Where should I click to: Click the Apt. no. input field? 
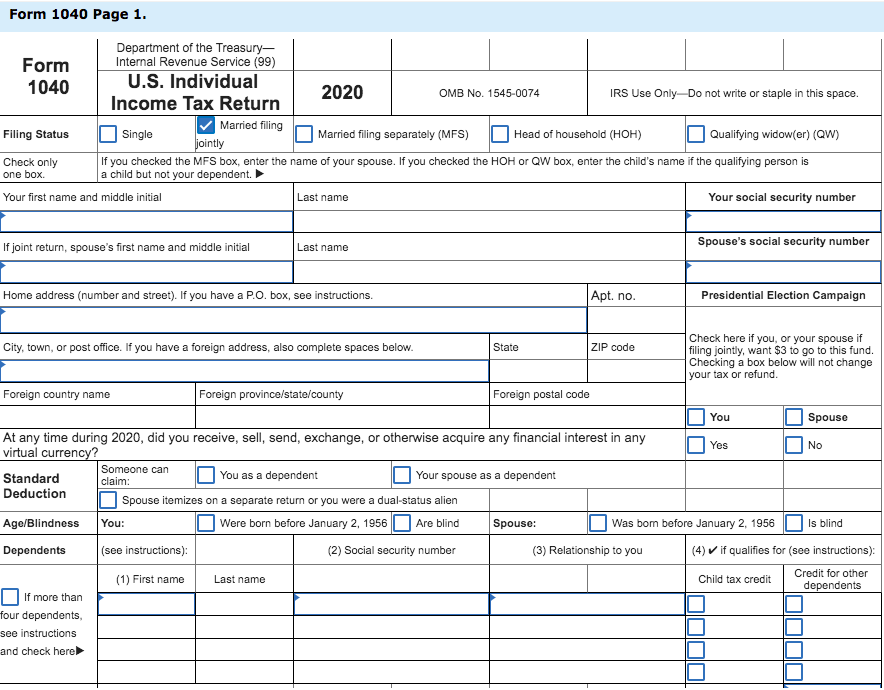pos(637,320)
